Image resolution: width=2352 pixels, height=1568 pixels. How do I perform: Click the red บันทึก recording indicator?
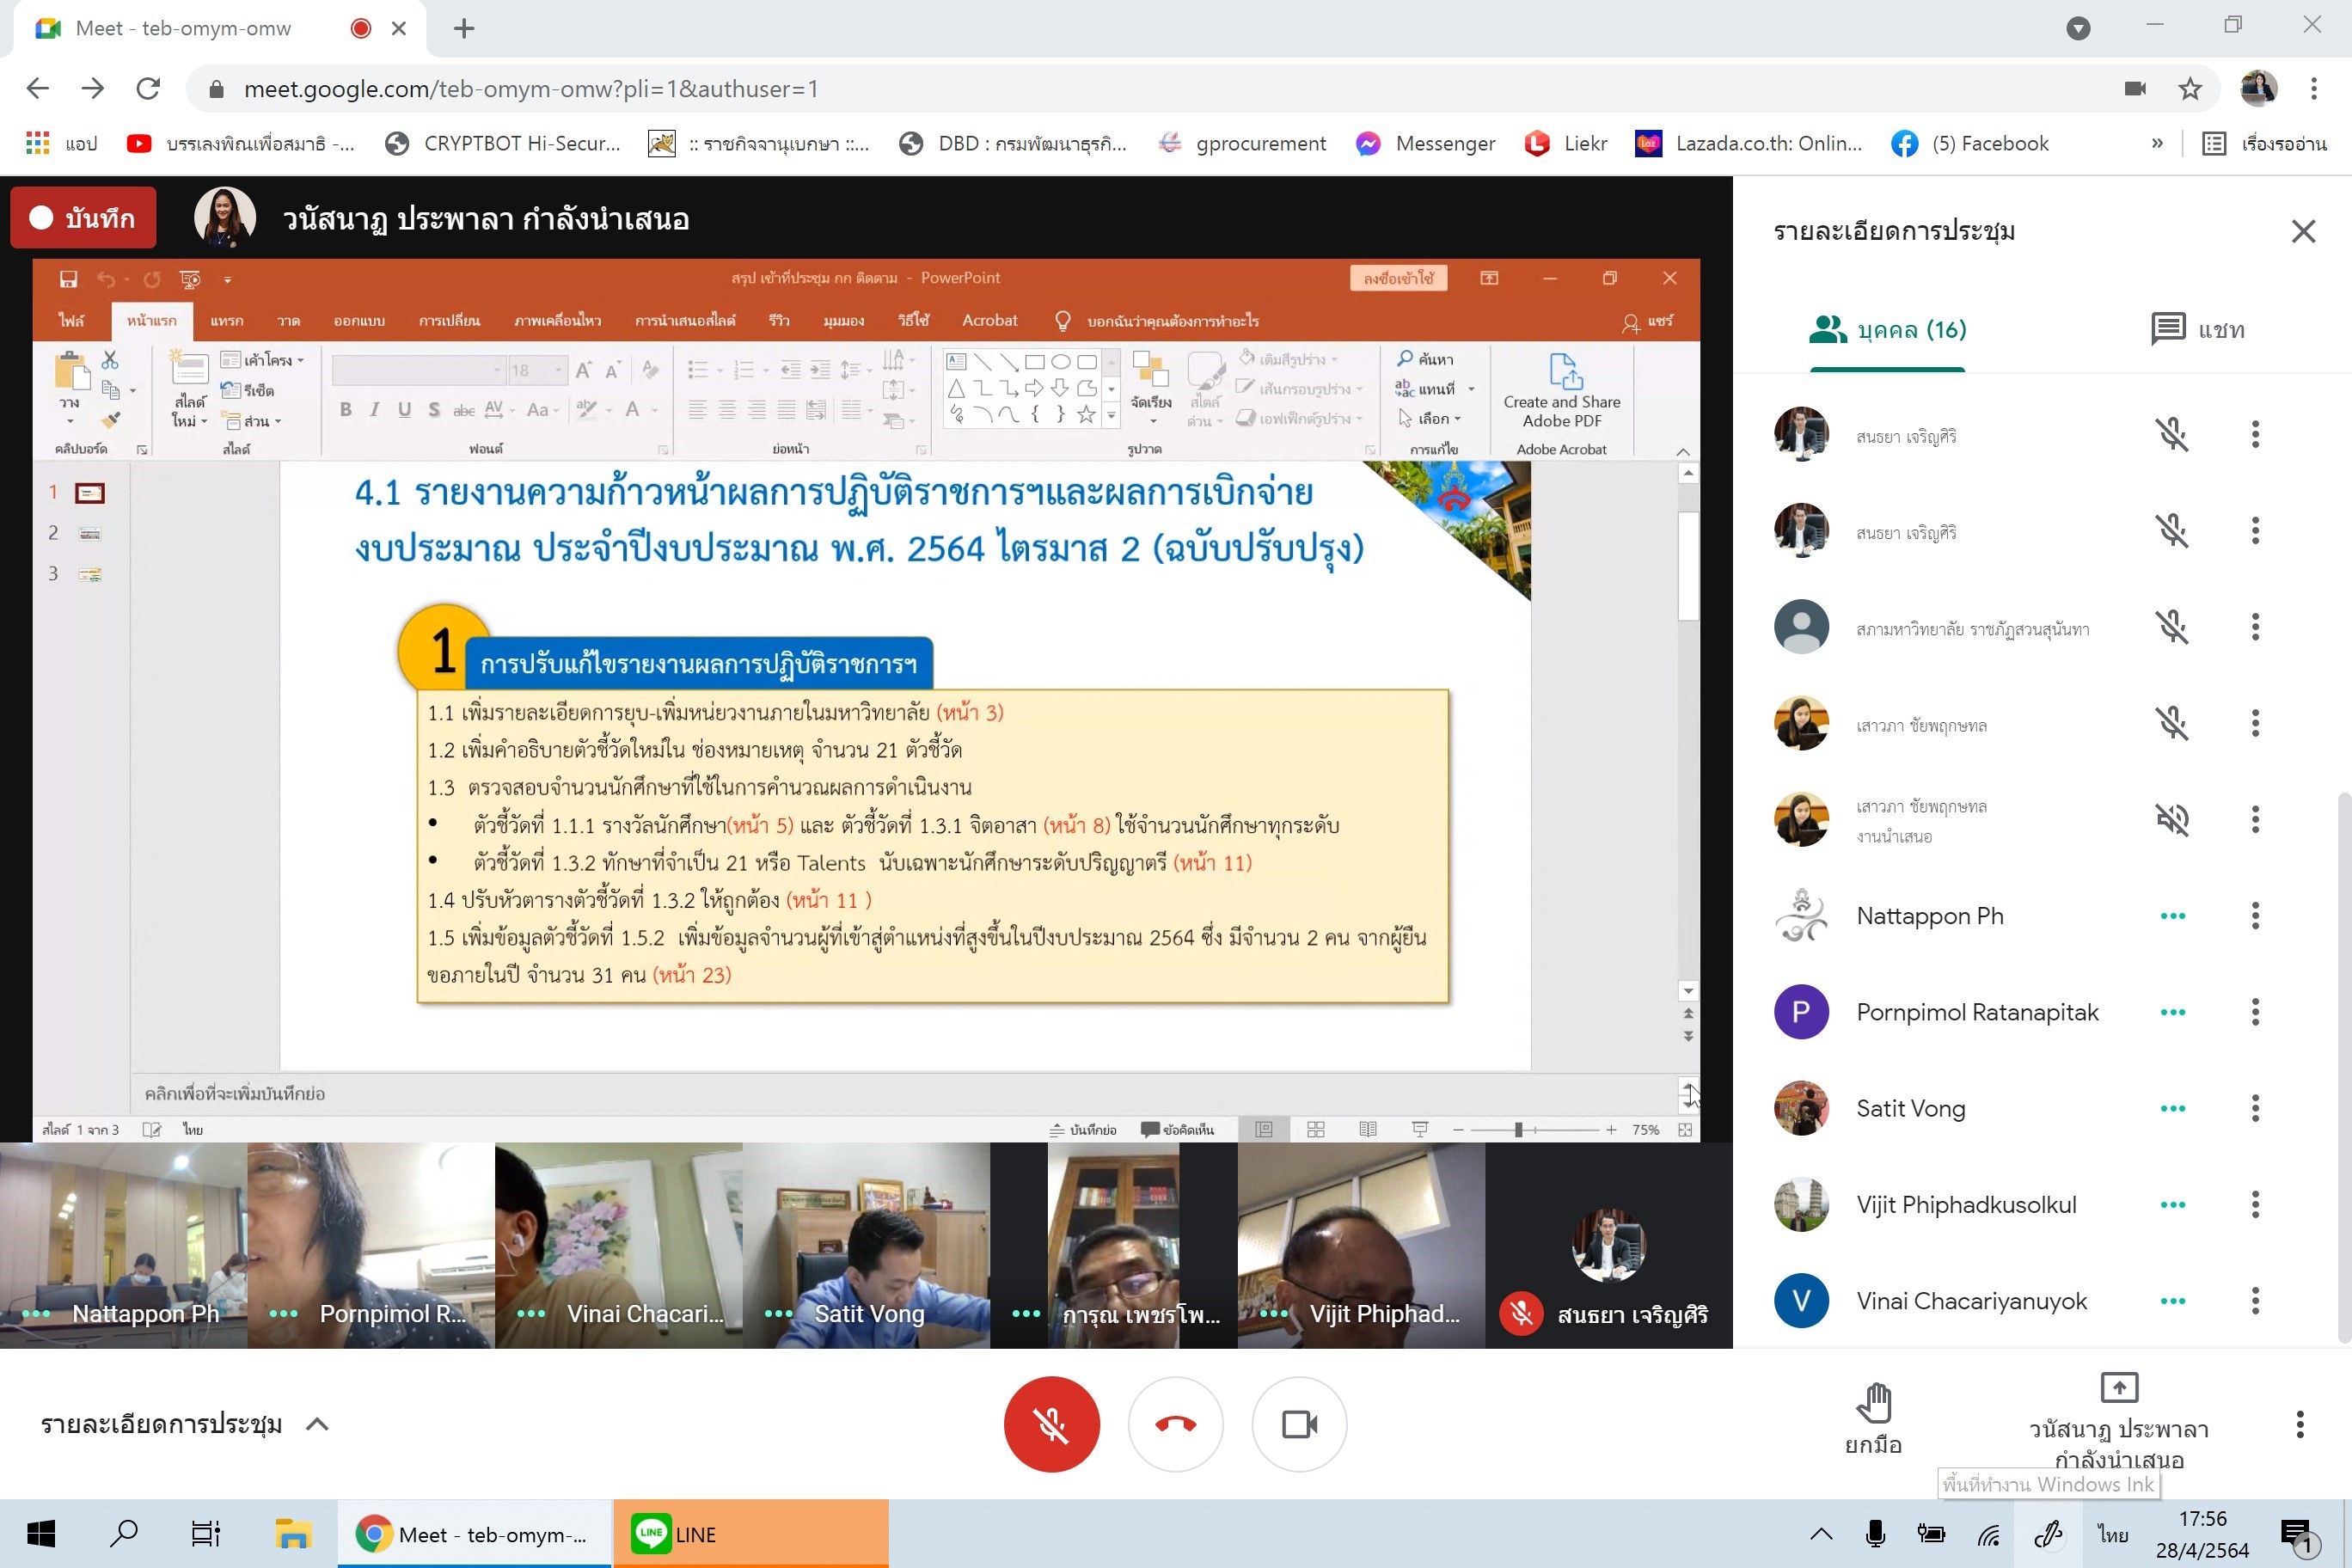point(84,218)
